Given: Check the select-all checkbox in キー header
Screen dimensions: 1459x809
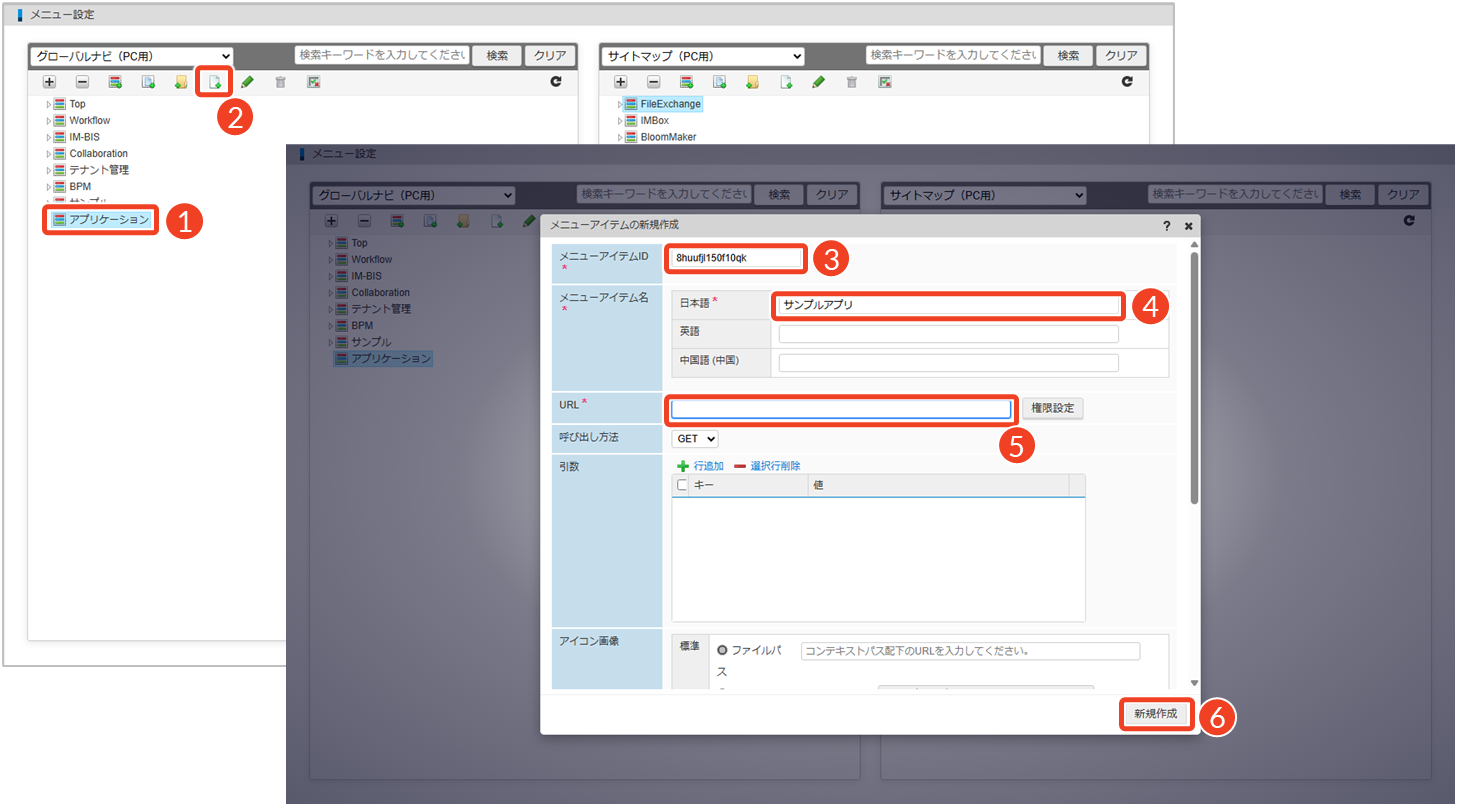Looking at the screenshot, I should pos(683,485).
